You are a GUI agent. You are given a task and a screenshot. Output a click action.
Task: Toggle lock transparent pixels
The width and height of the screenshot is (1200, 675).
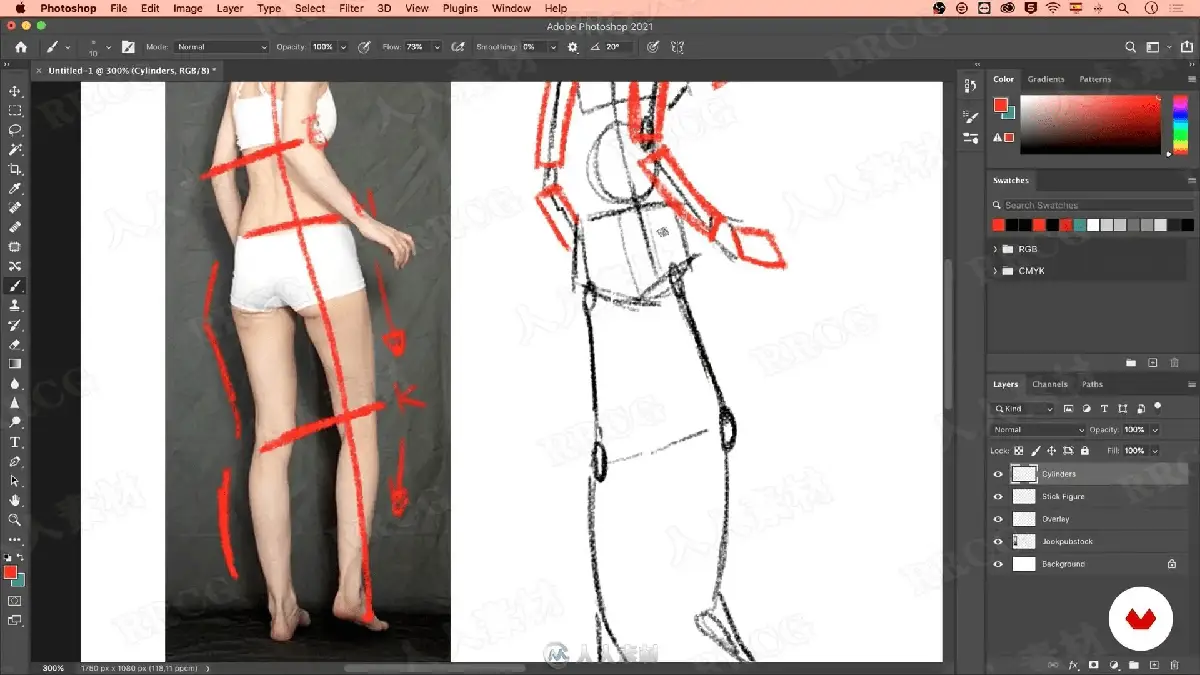[x=1019, y=451]
